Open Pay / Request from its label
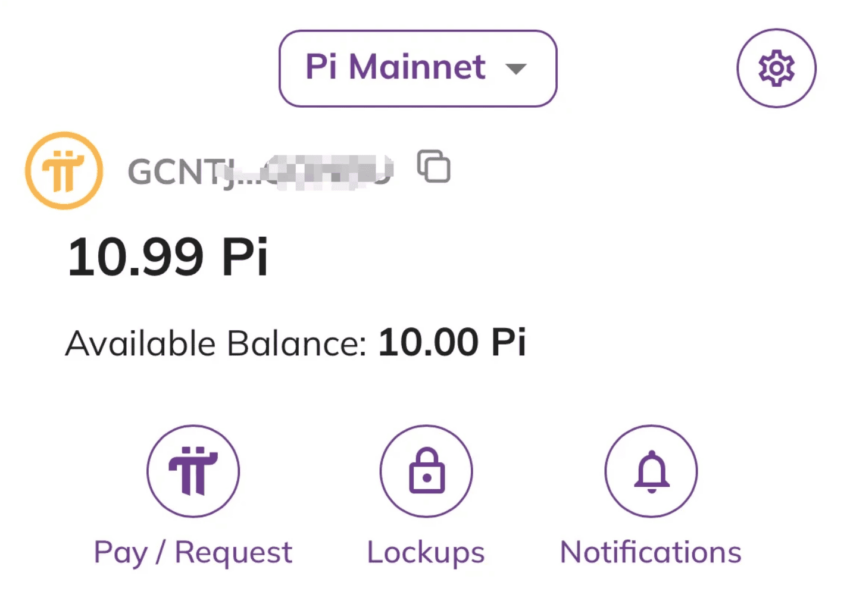 click(x=192, y=551)
